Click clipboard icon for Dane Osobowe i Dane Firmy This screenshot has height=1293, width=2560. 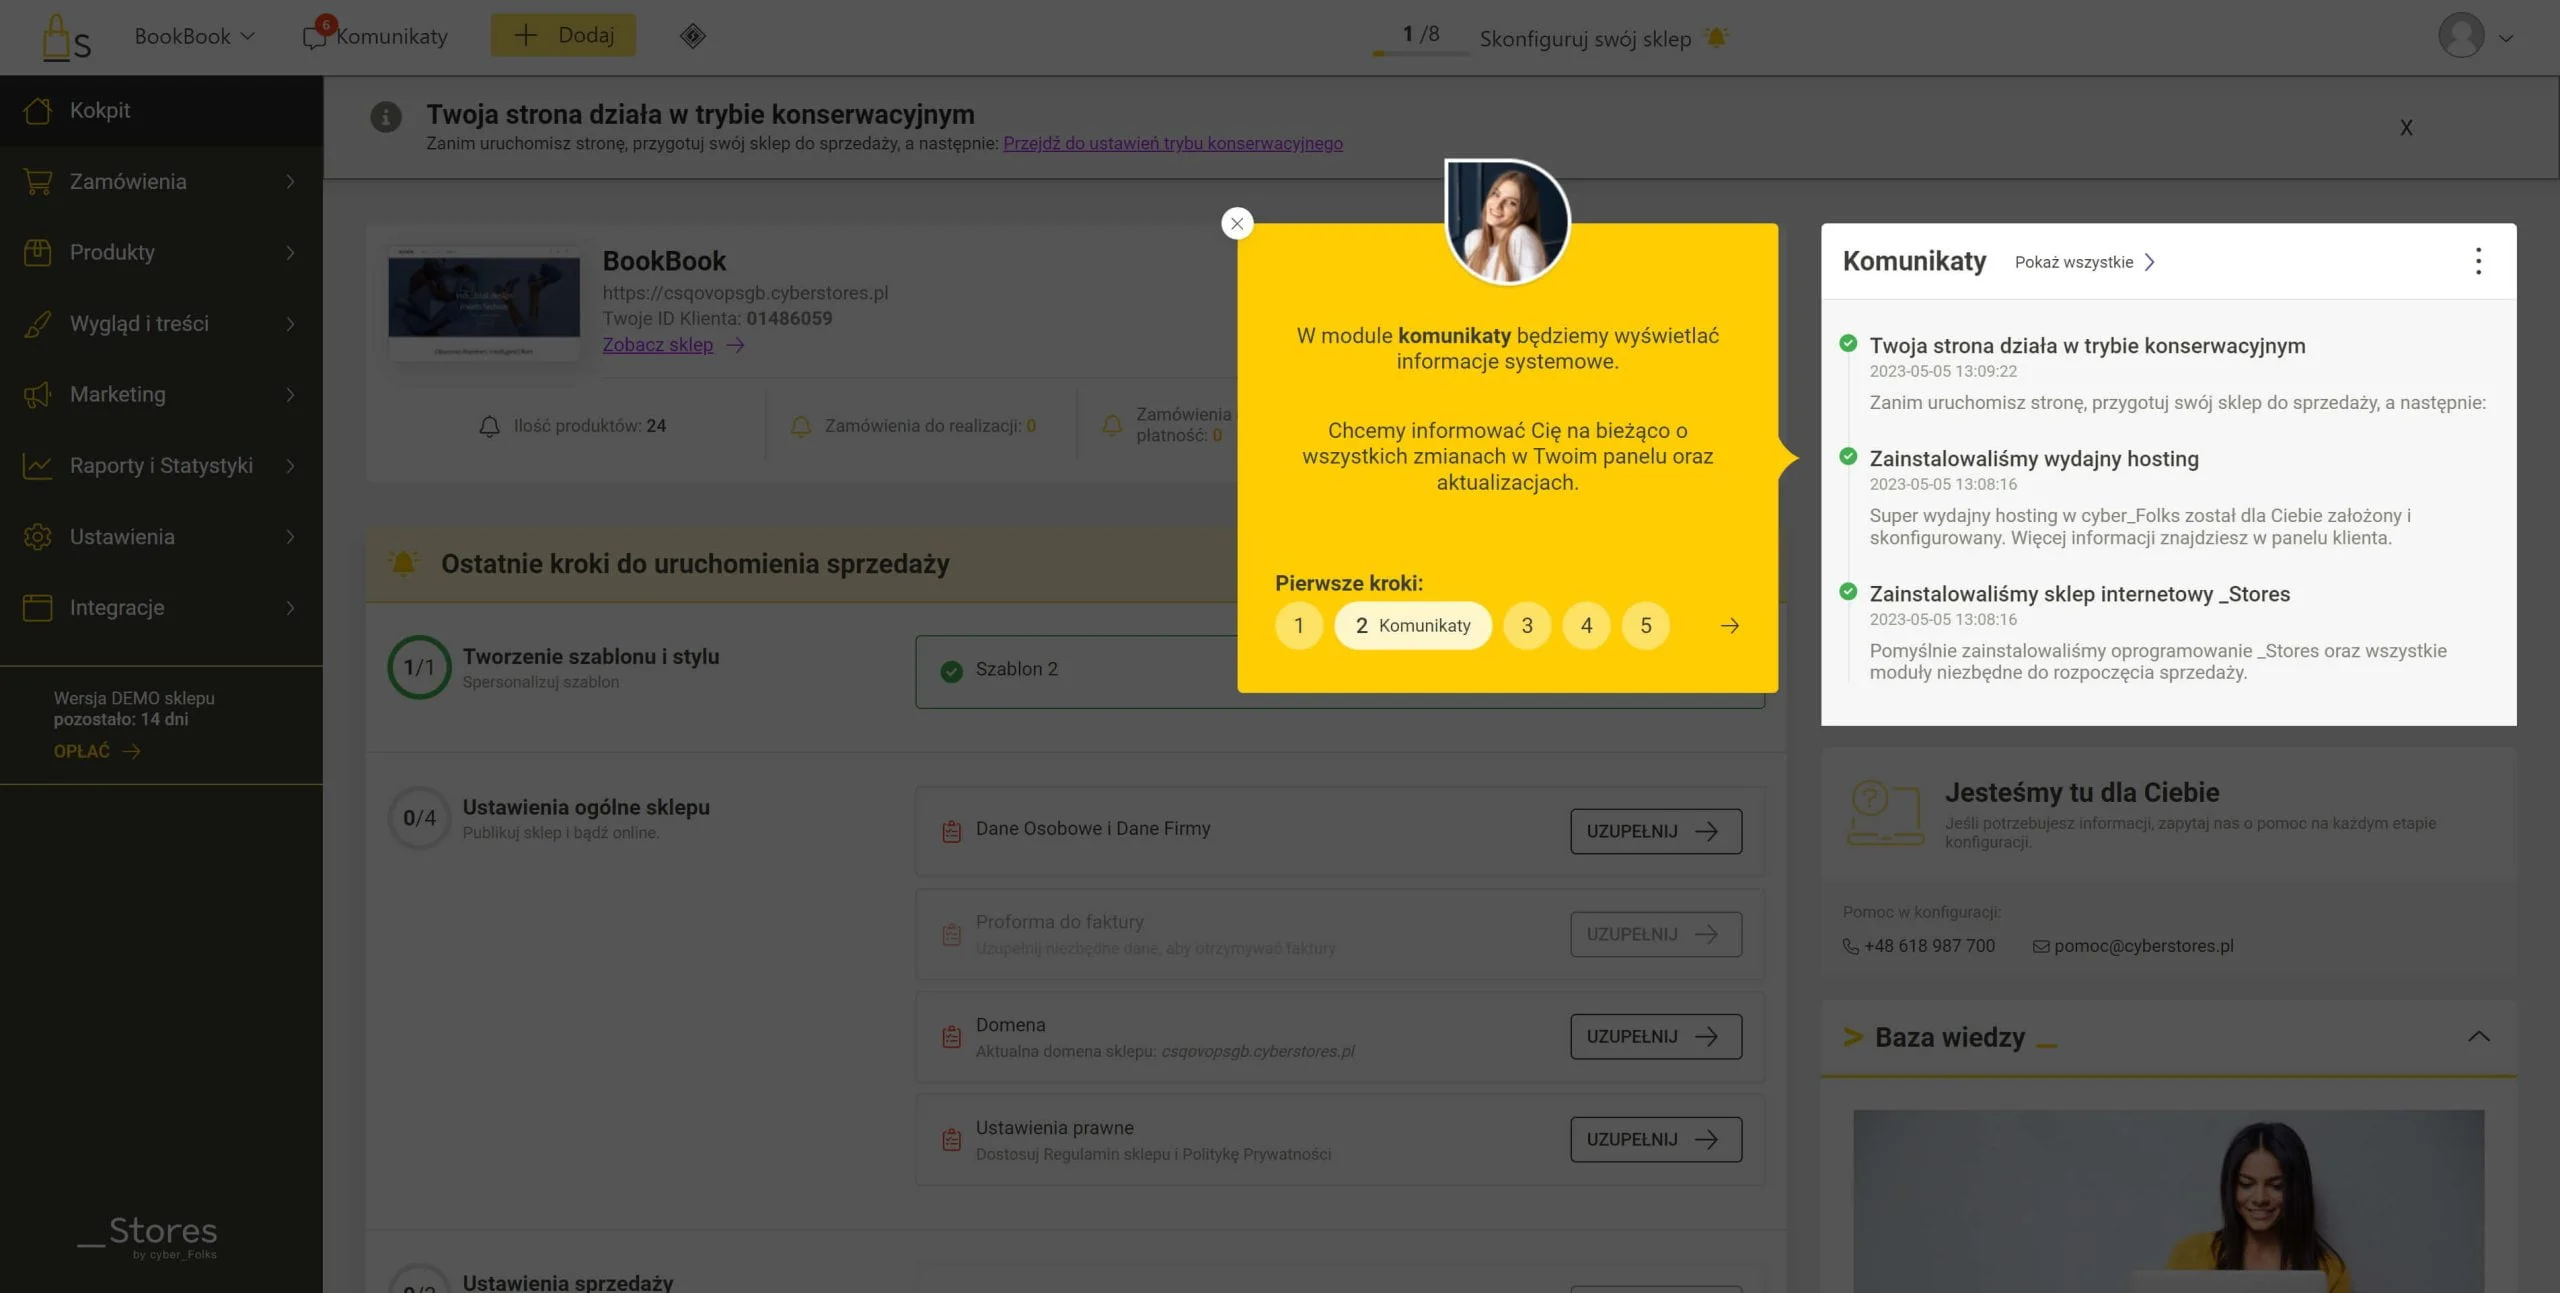[951, 831]
